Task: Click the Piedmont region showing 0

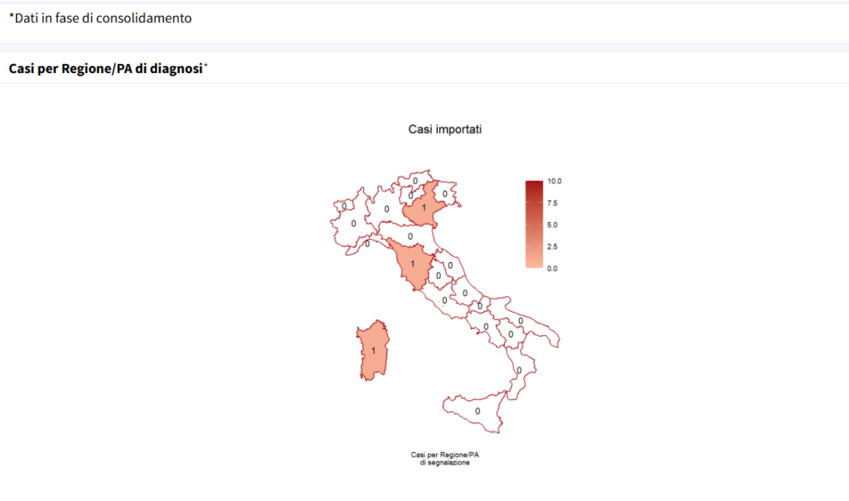Action: click(x=353, y=224)
